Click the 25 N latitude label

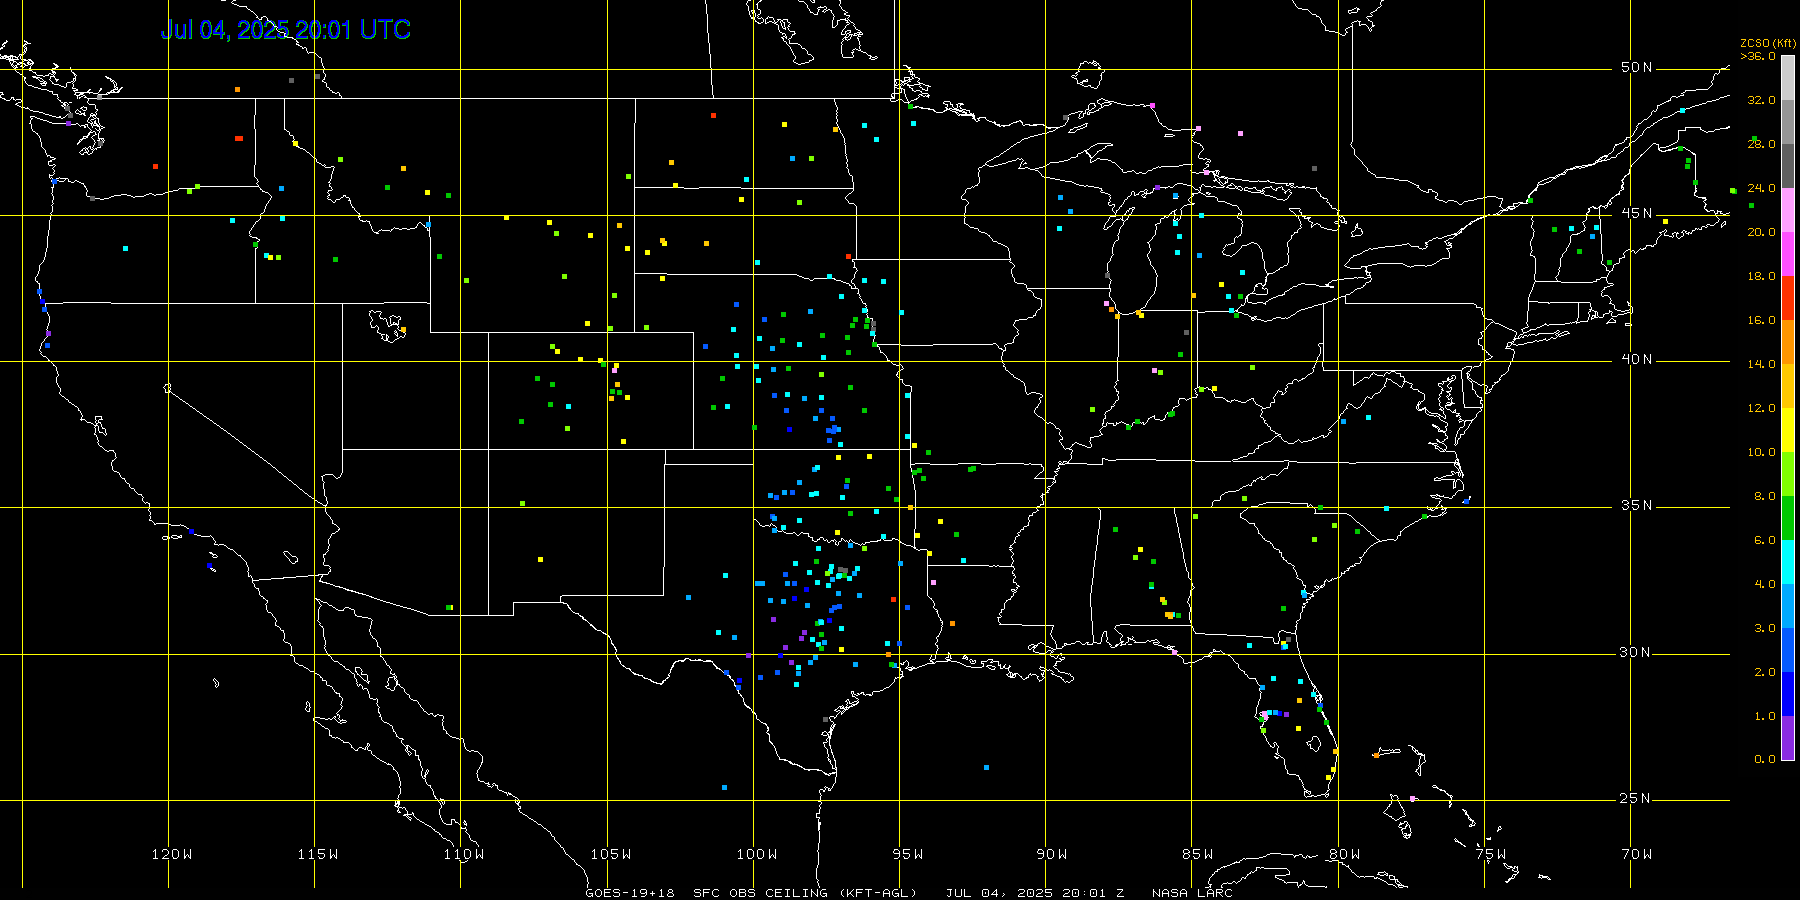pyautogui.click(x=1637, y=798)
